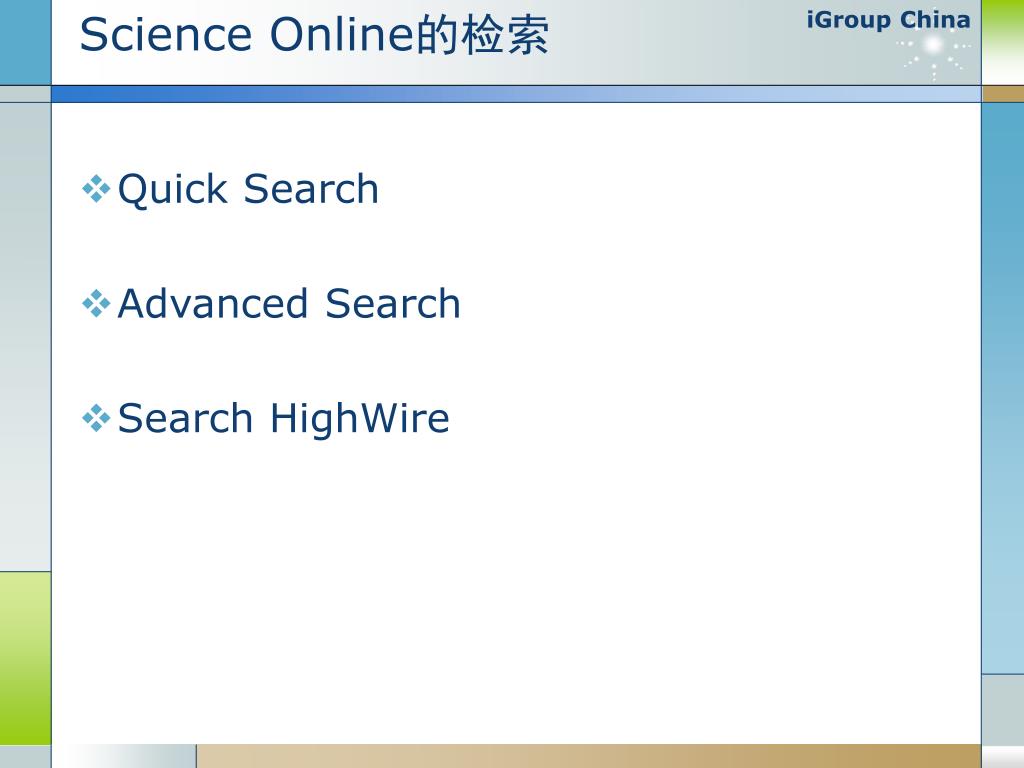This screenshot has width=1024, height=768.
Task: Select the 'iGroup China' logo text
Action: [888, 20]
